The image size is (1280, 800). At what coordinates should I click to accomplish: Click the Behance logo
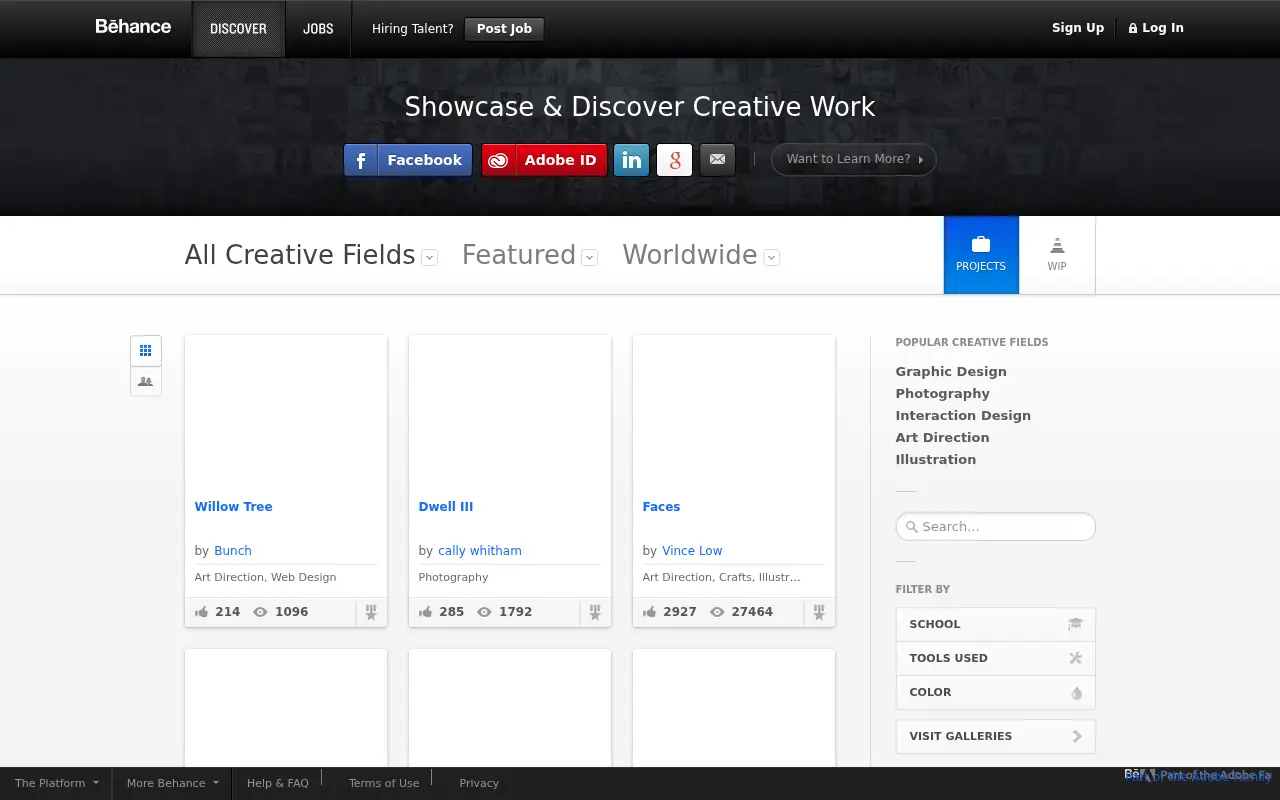[133, 27]
